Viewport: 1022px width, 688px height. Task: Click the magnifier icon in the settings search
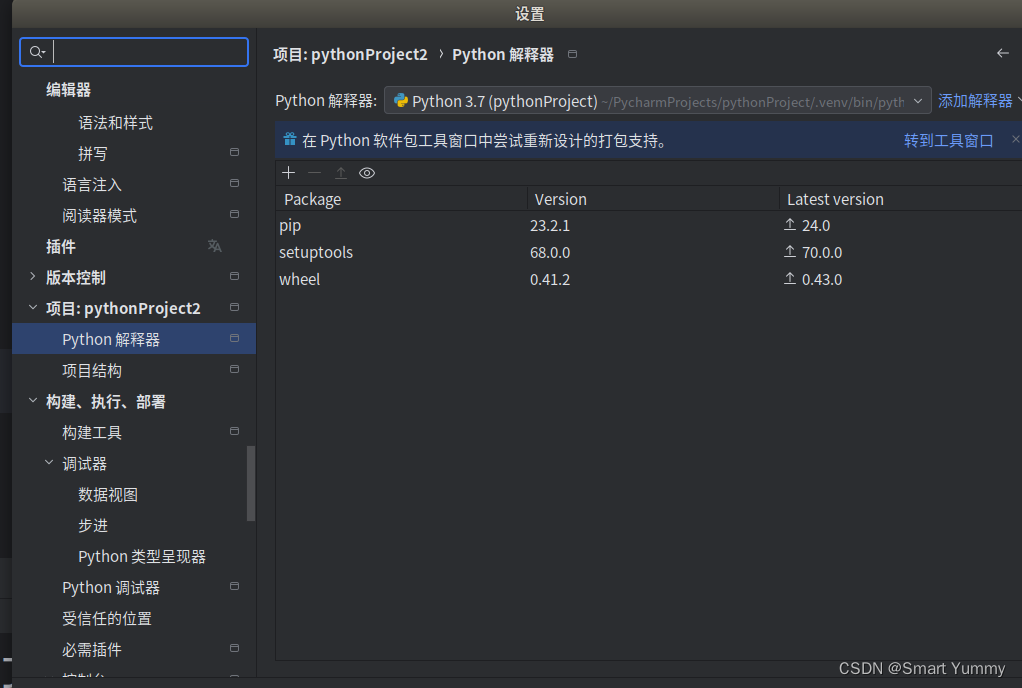pyautogui.click(x=34, y=51)
